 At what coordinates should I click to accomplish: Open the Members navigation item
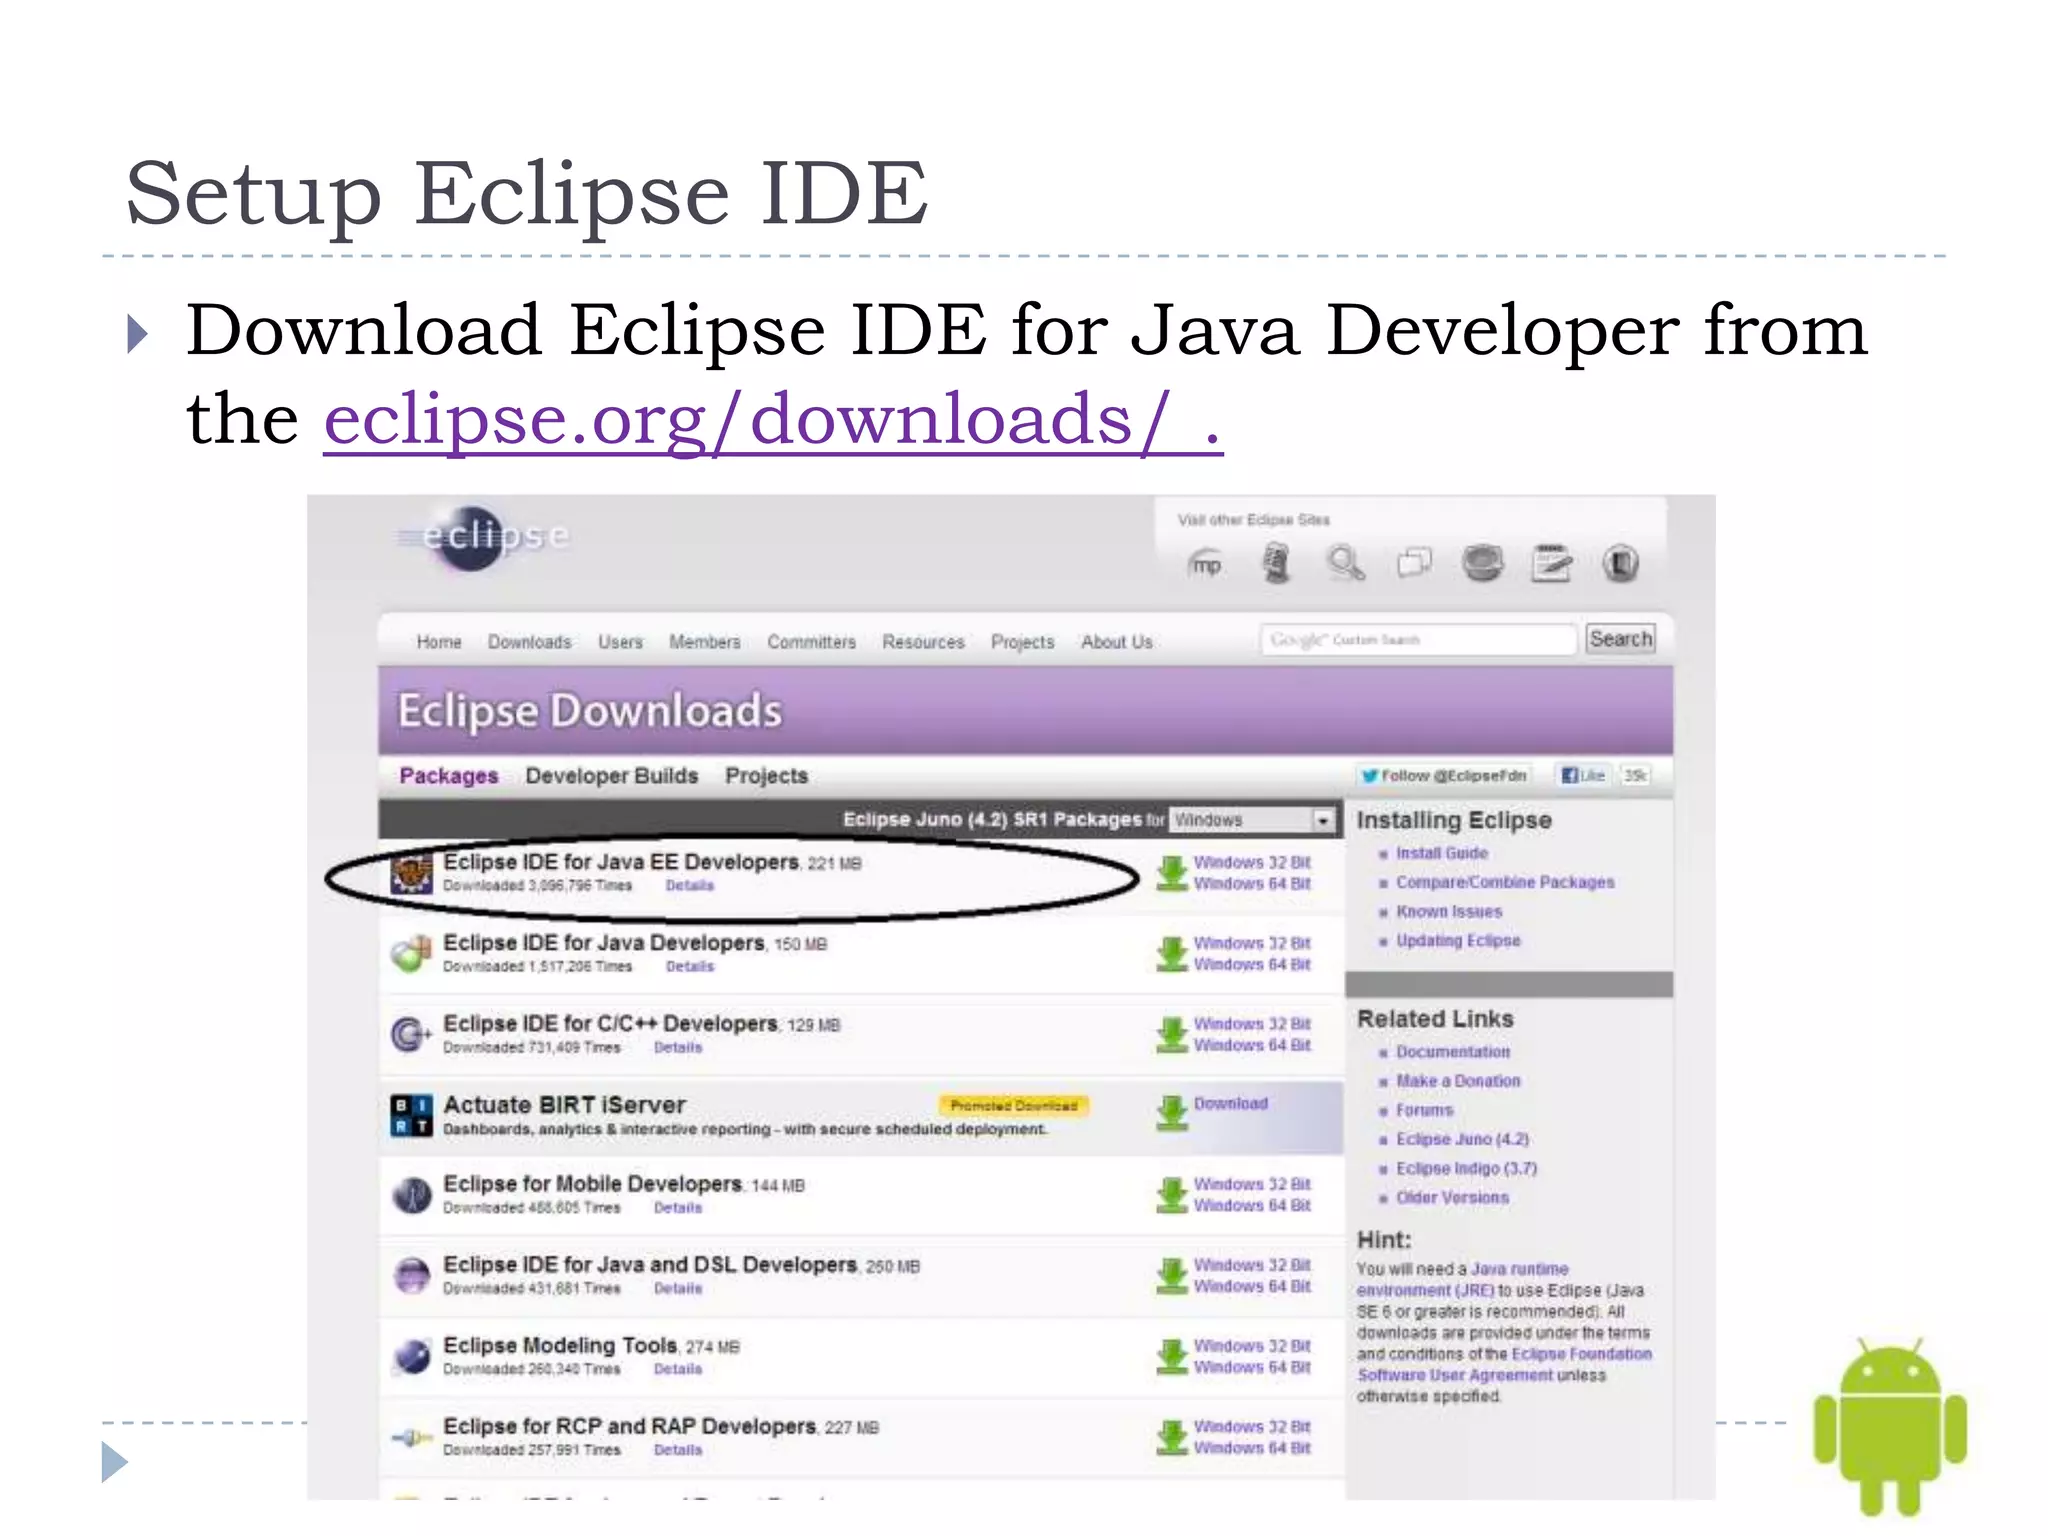704,642
